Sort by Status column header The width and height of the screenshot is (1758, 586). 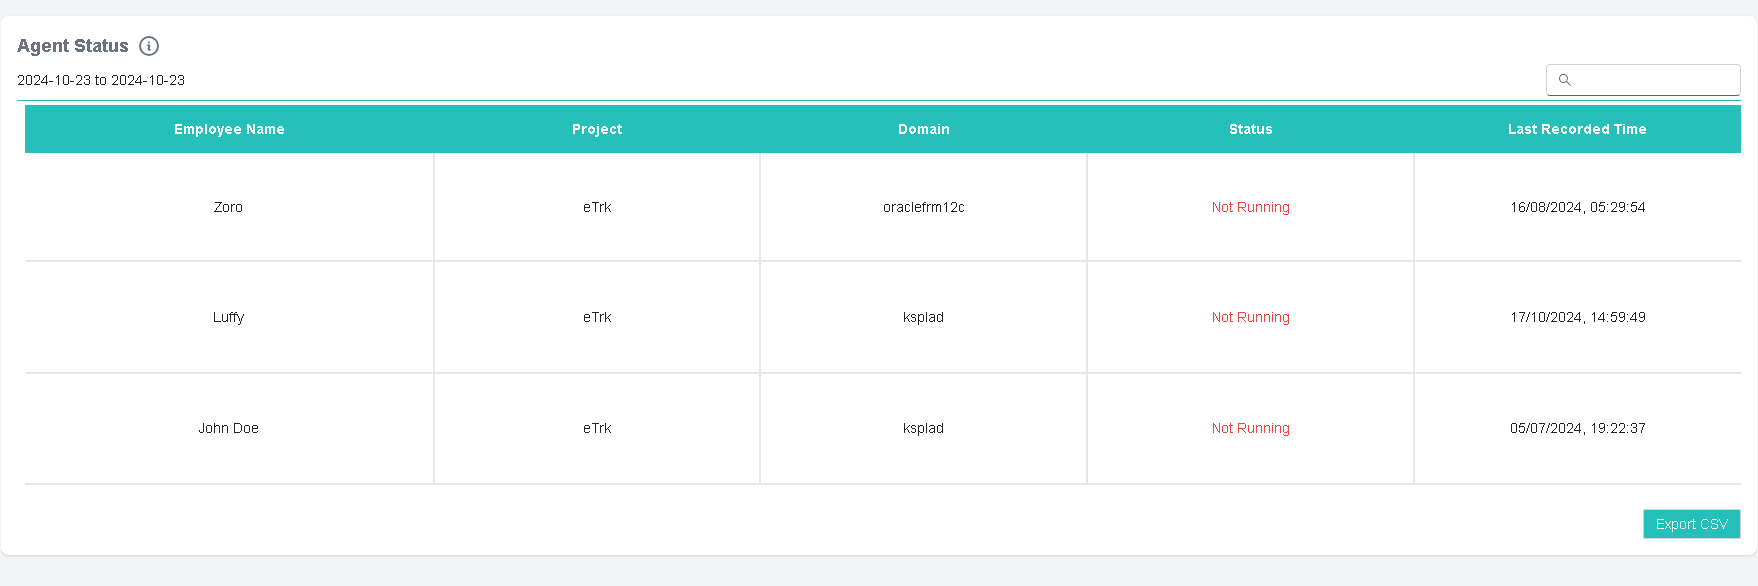1250,129
